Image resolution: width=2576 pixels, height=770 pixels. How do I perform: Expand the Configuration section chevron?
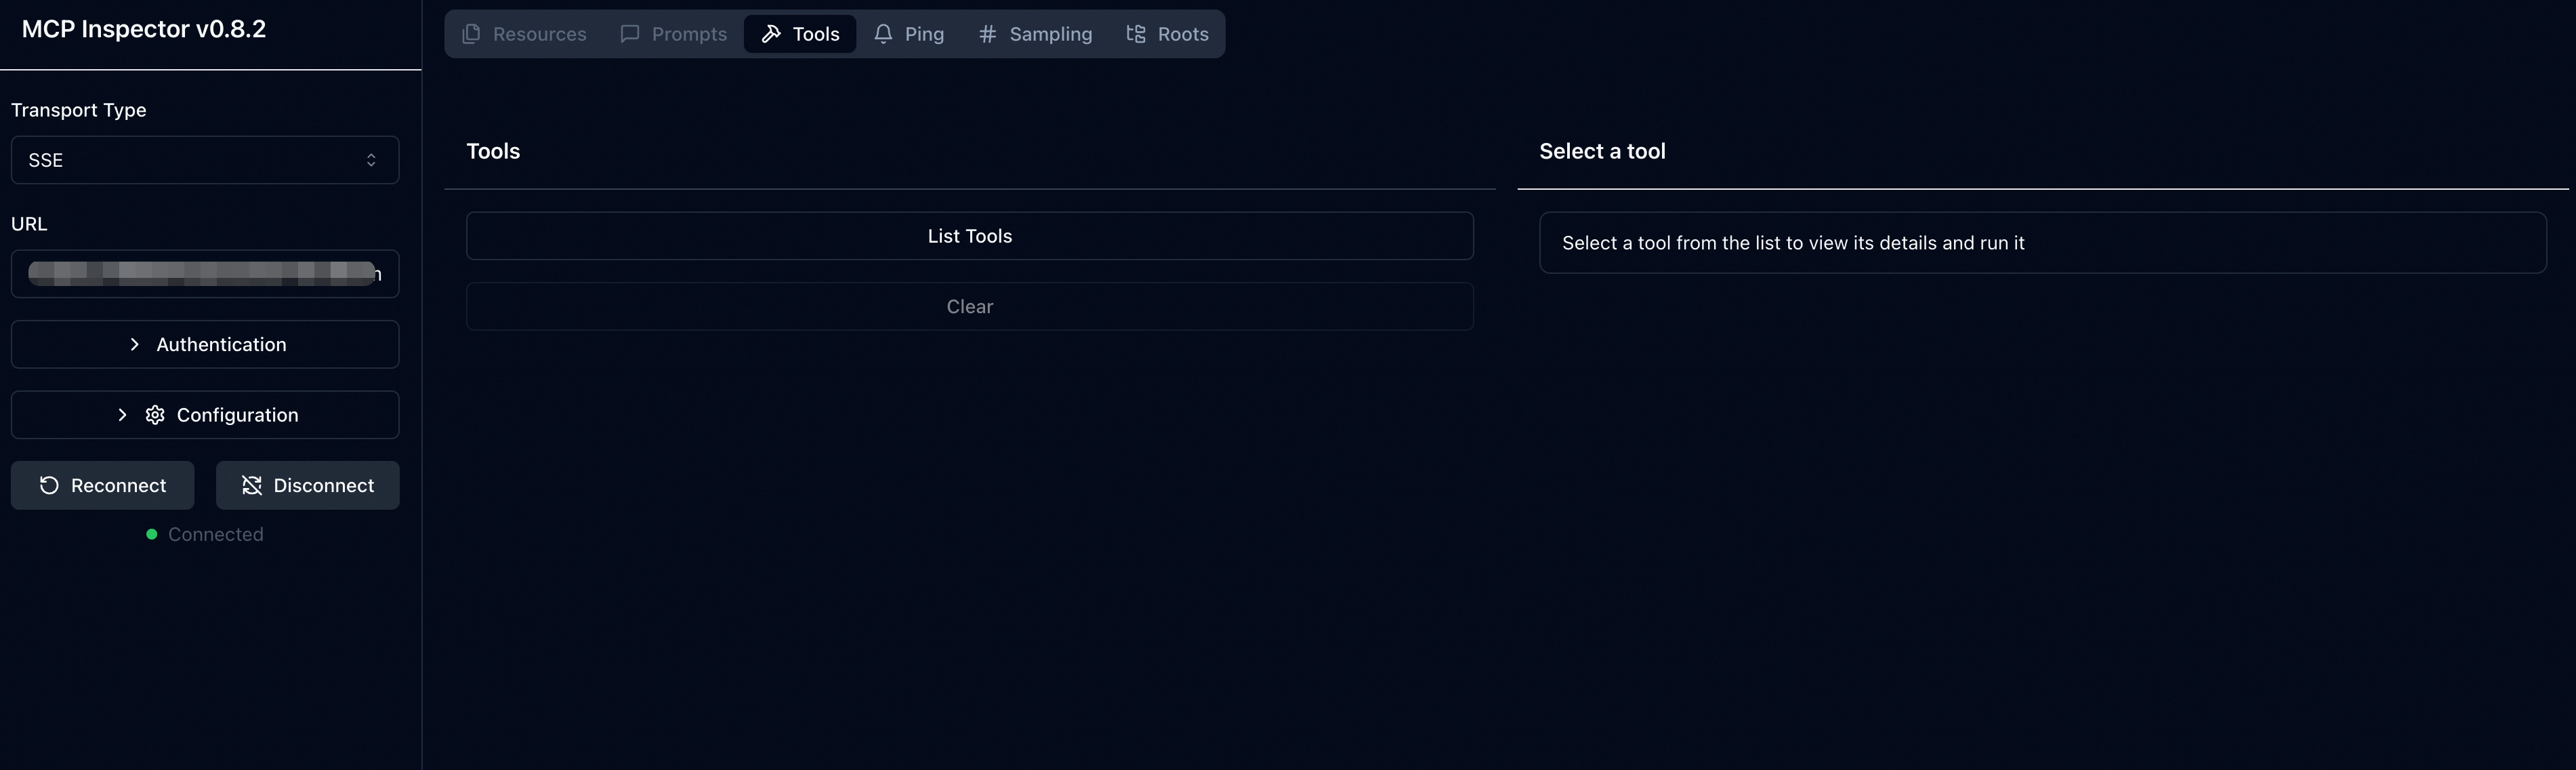122,415
